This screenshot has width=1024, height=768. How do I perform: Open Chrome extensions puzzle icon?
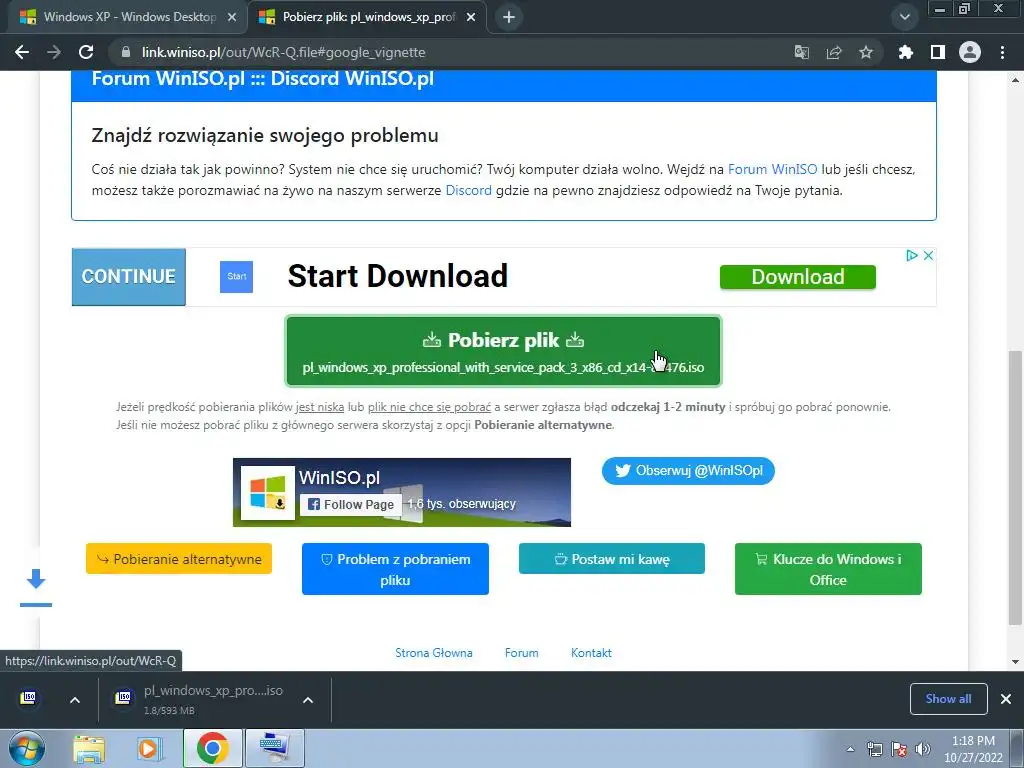click(905, 52)
